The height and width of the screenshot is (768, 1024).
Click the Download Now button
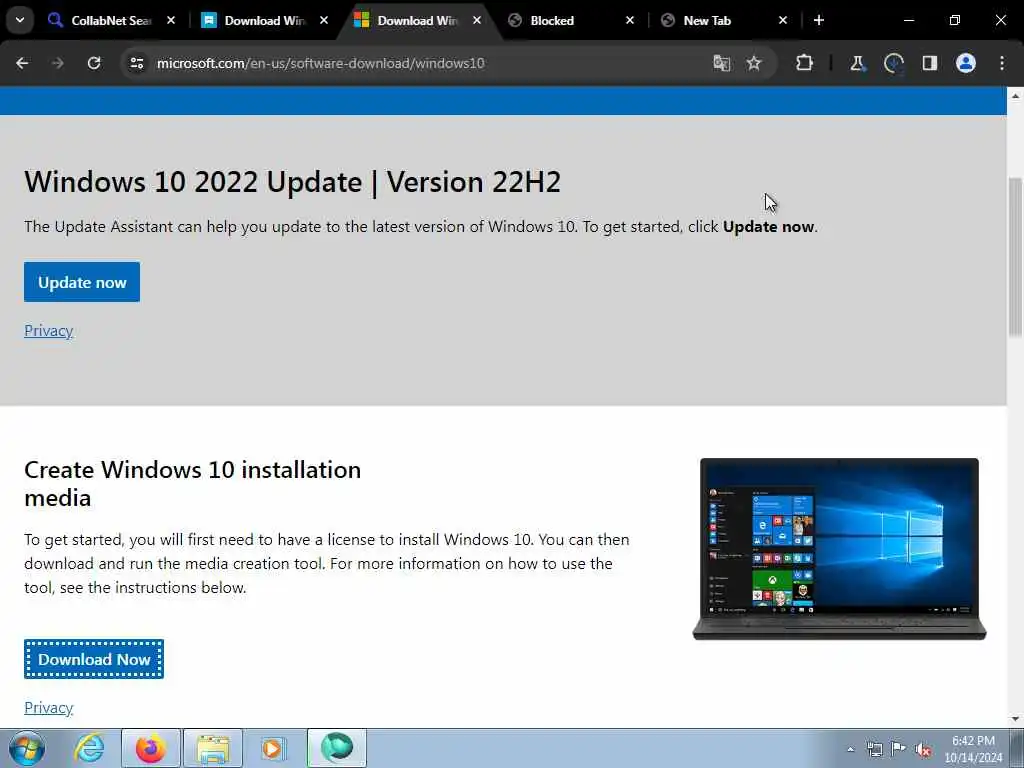[94, 659]
